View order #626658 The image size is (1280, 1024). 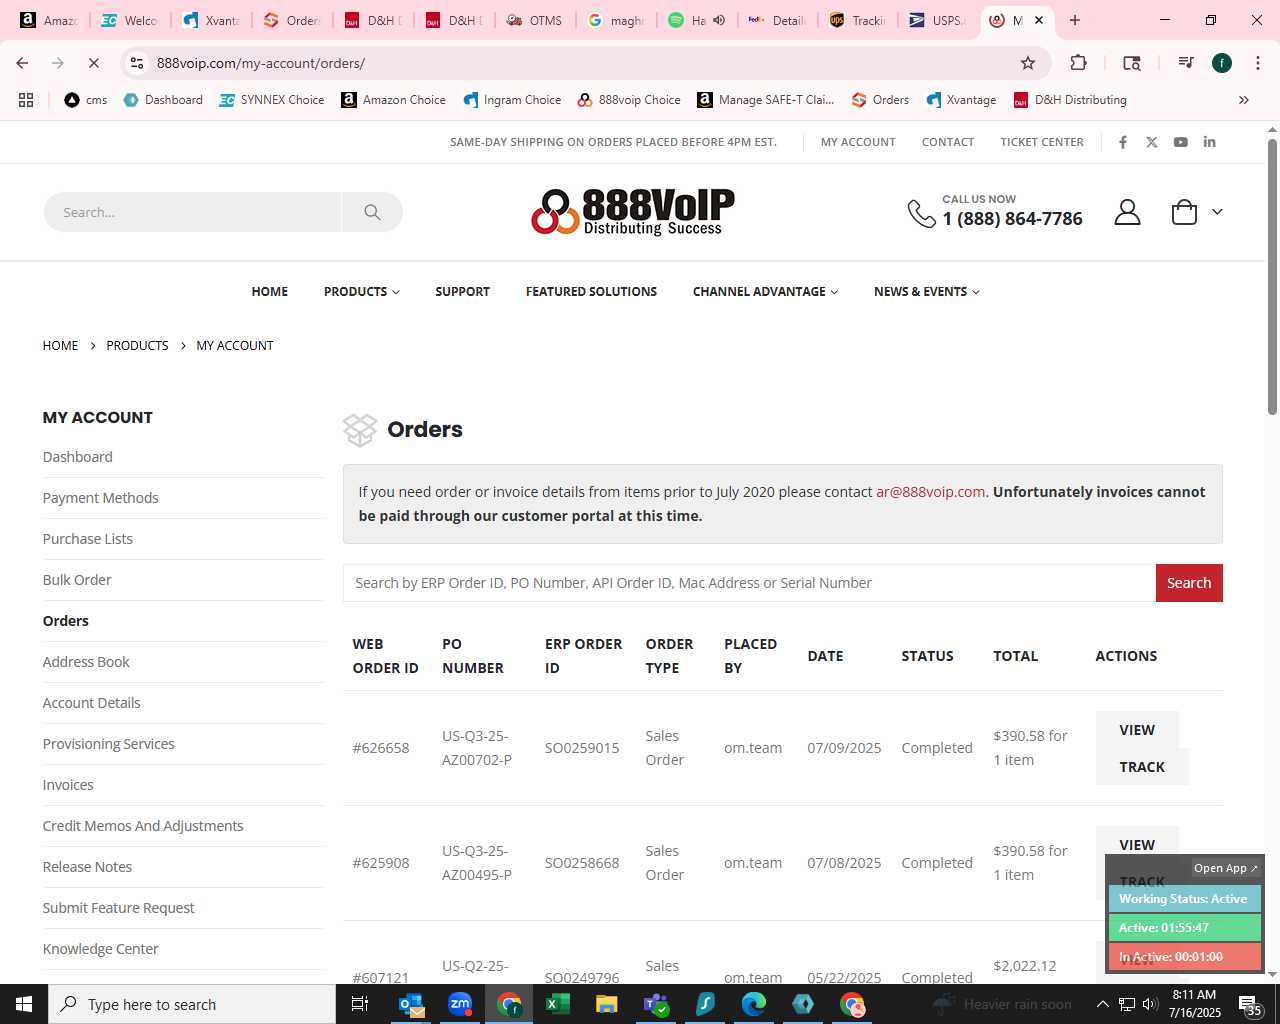tap(1137, 730)
